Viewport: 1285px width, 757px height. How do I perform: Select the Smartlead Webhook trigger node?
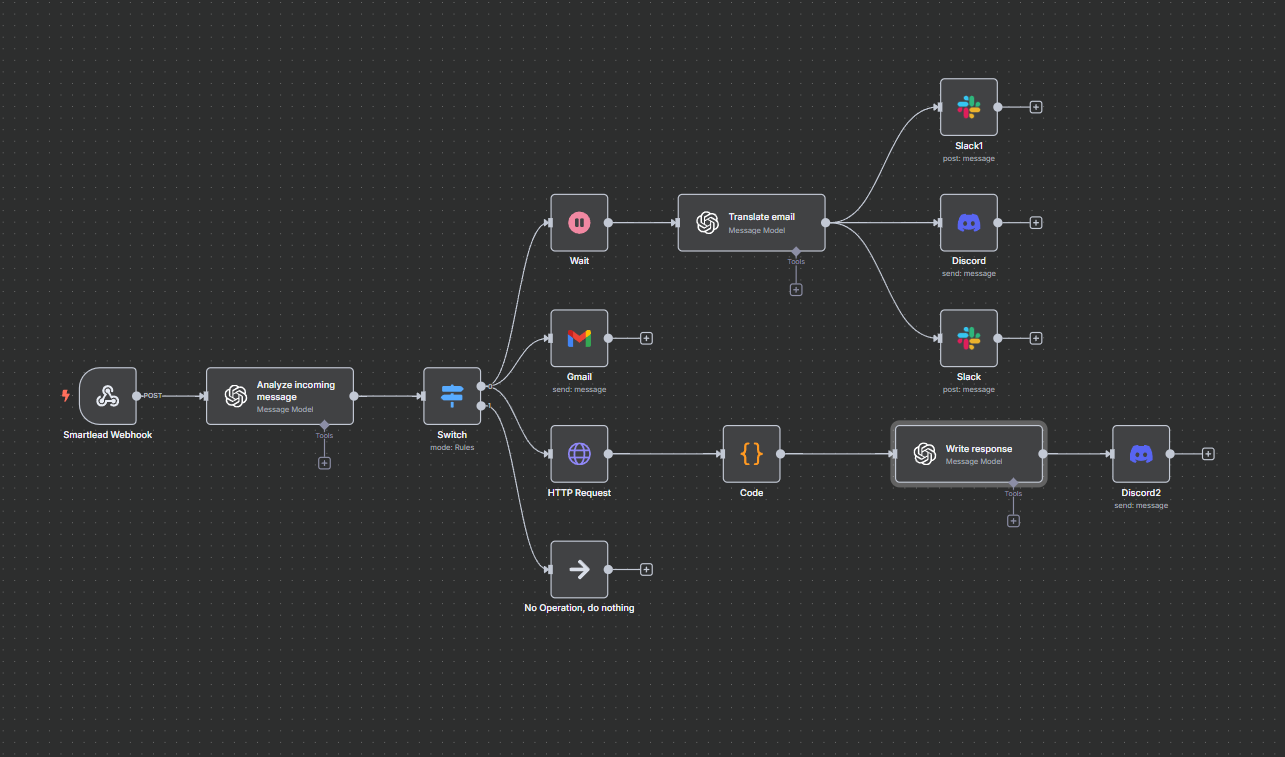[107, 396]
